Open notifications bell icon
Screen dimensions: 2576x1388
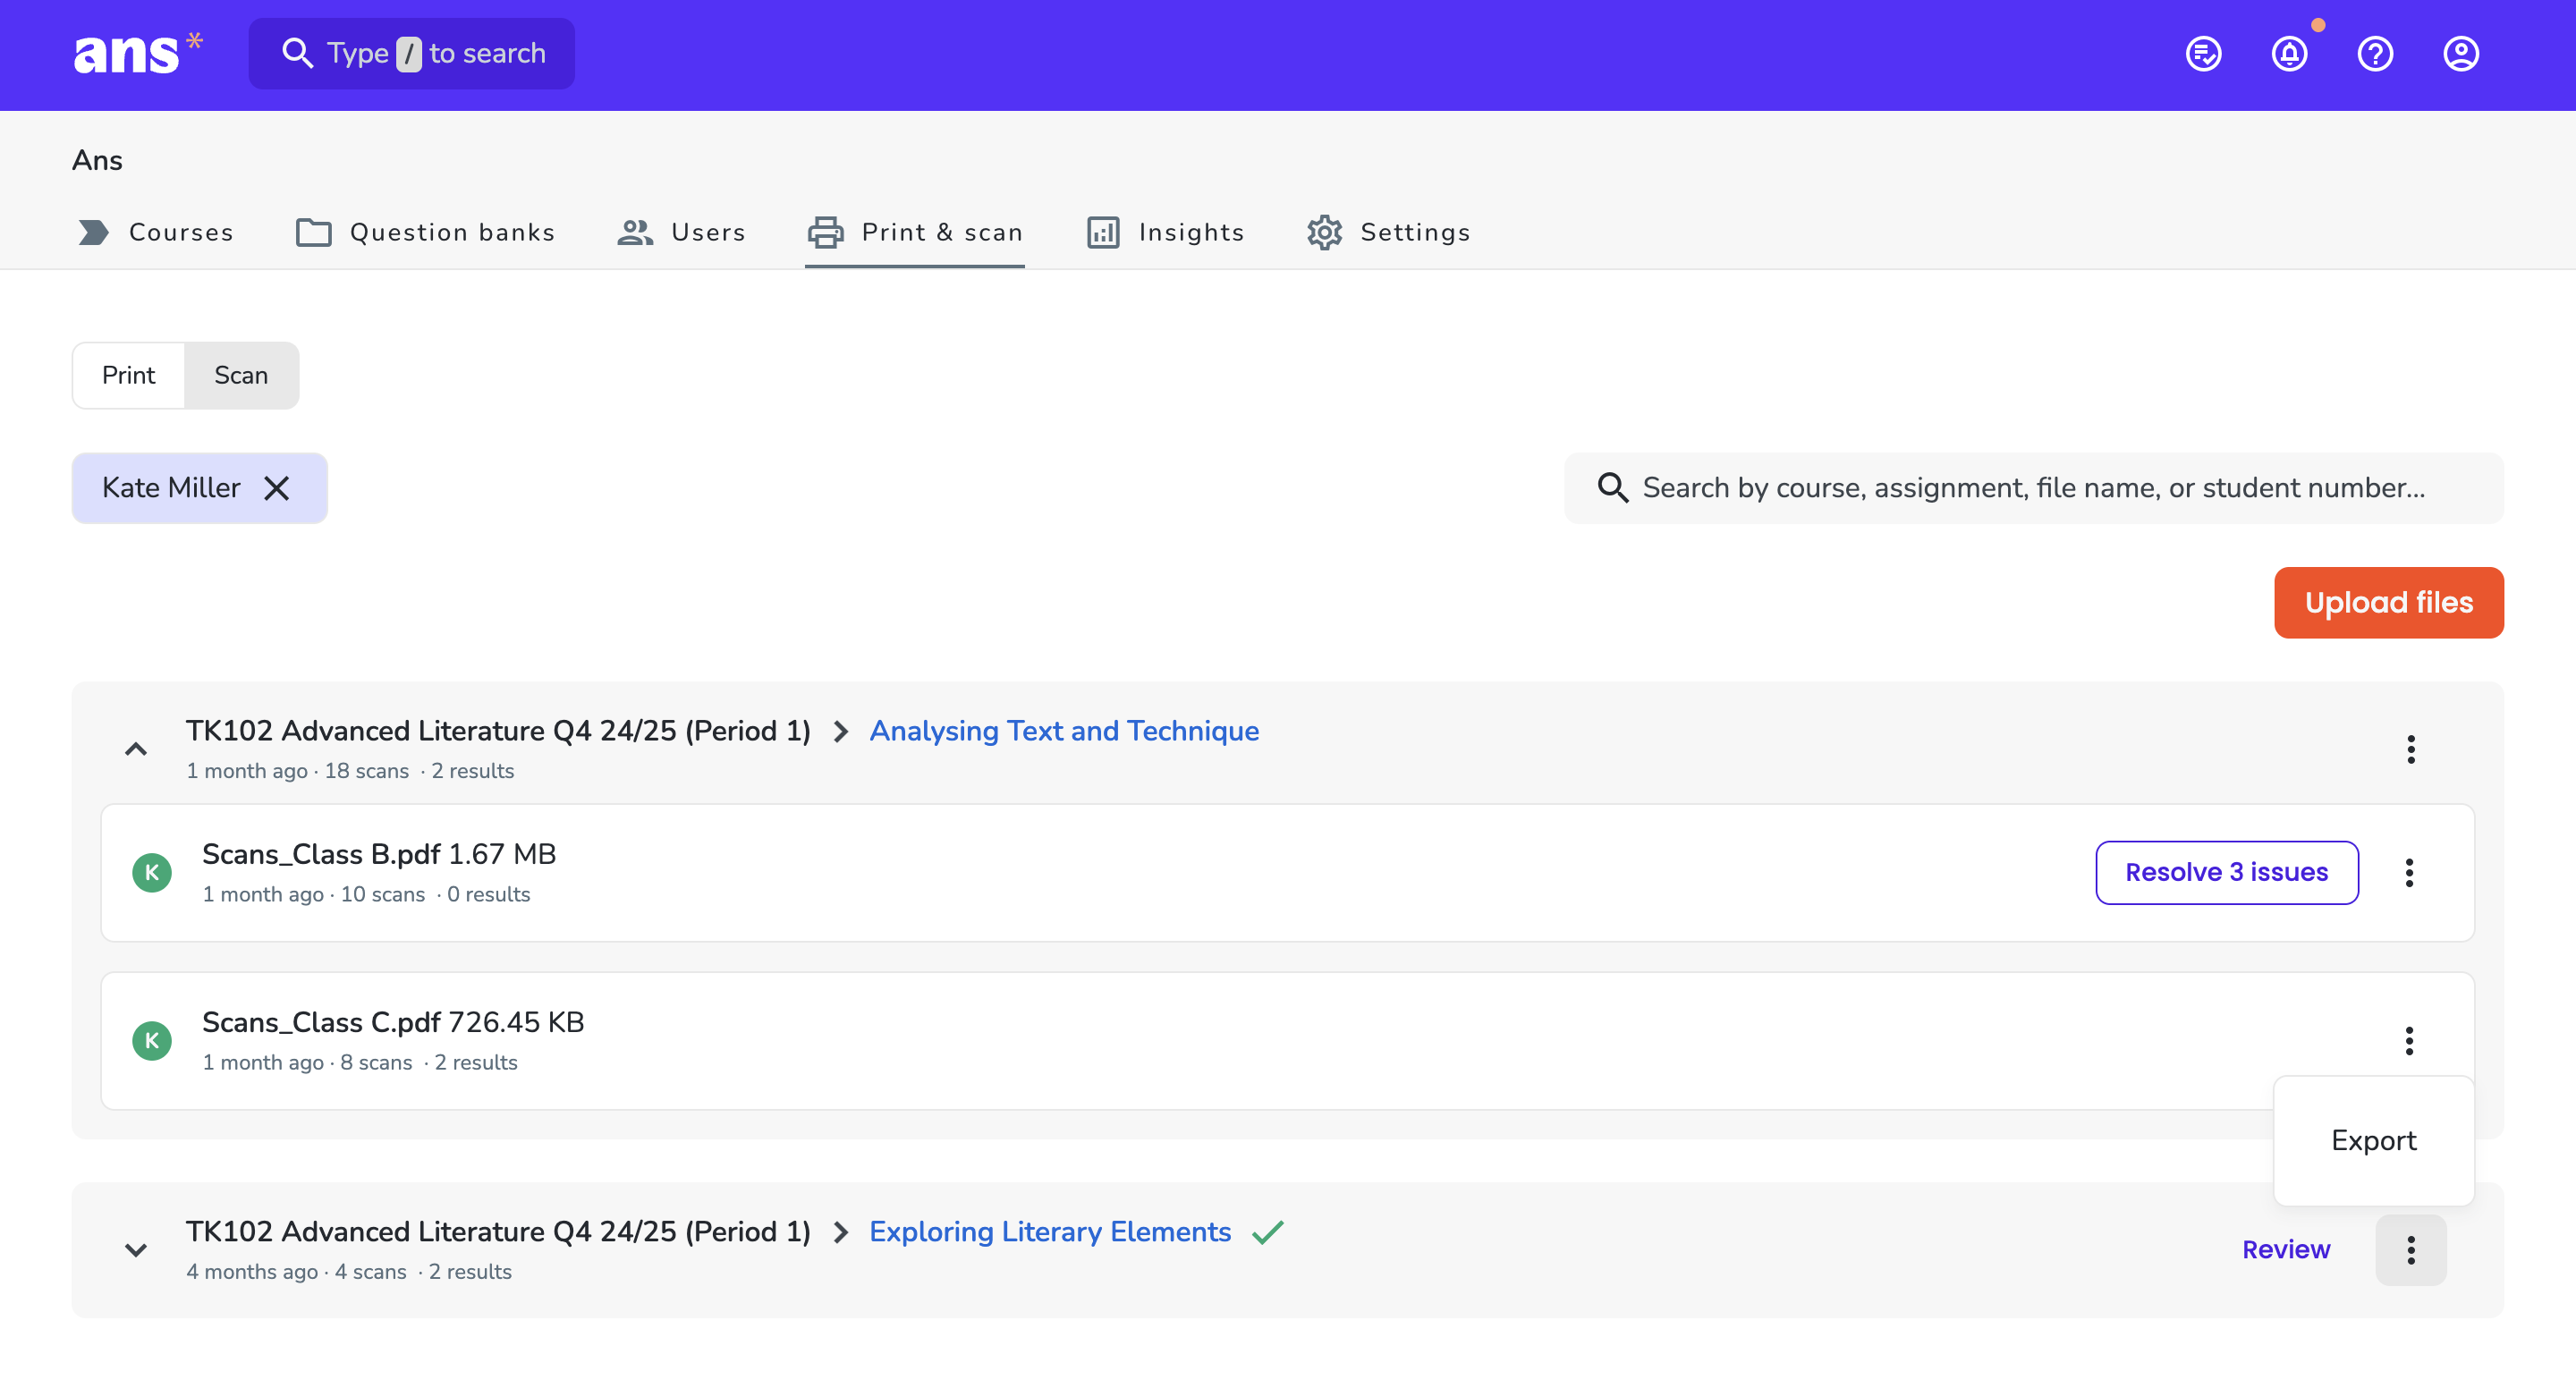click(x=2289, y=54)
